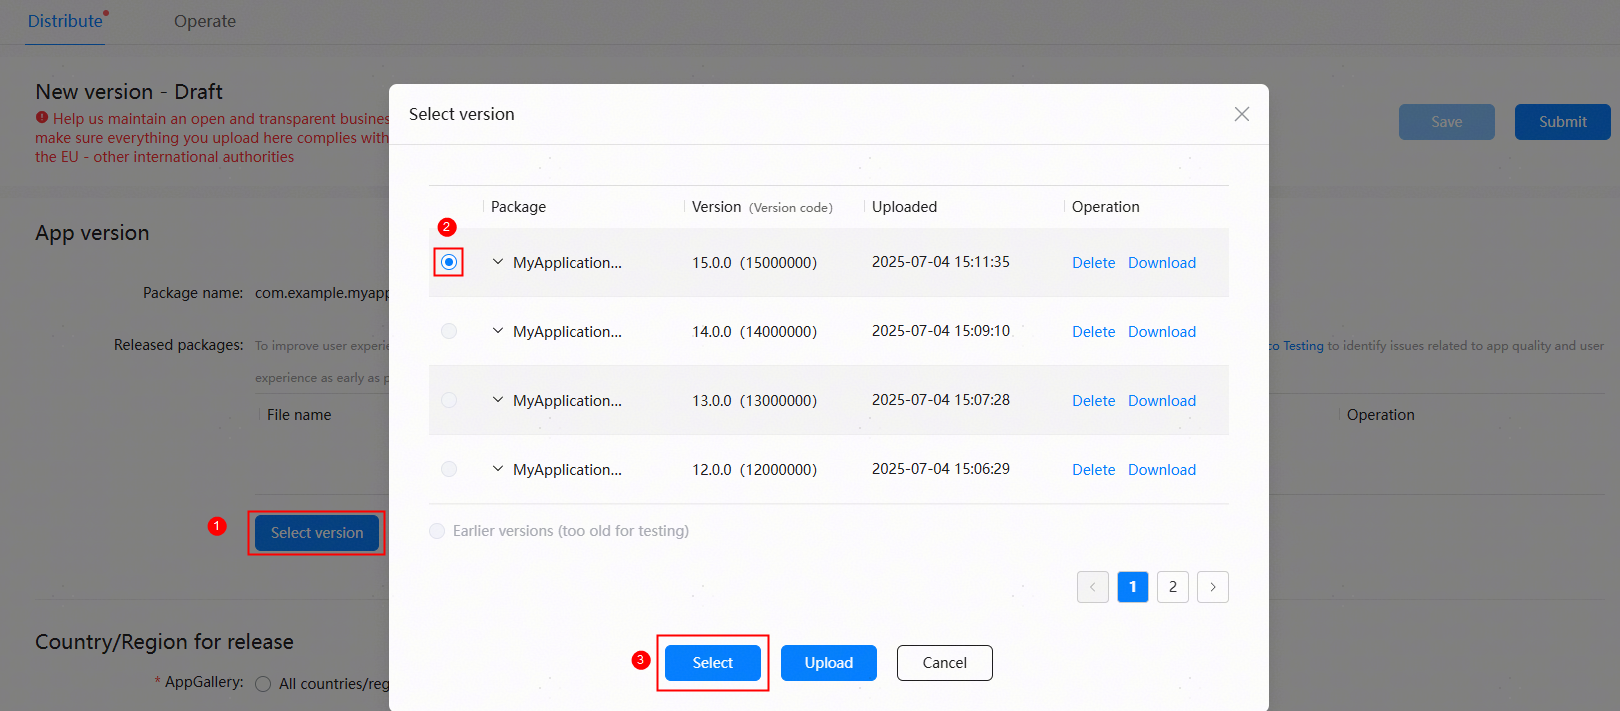Select the version 15.0.0 radio button

tap(449, 262)
